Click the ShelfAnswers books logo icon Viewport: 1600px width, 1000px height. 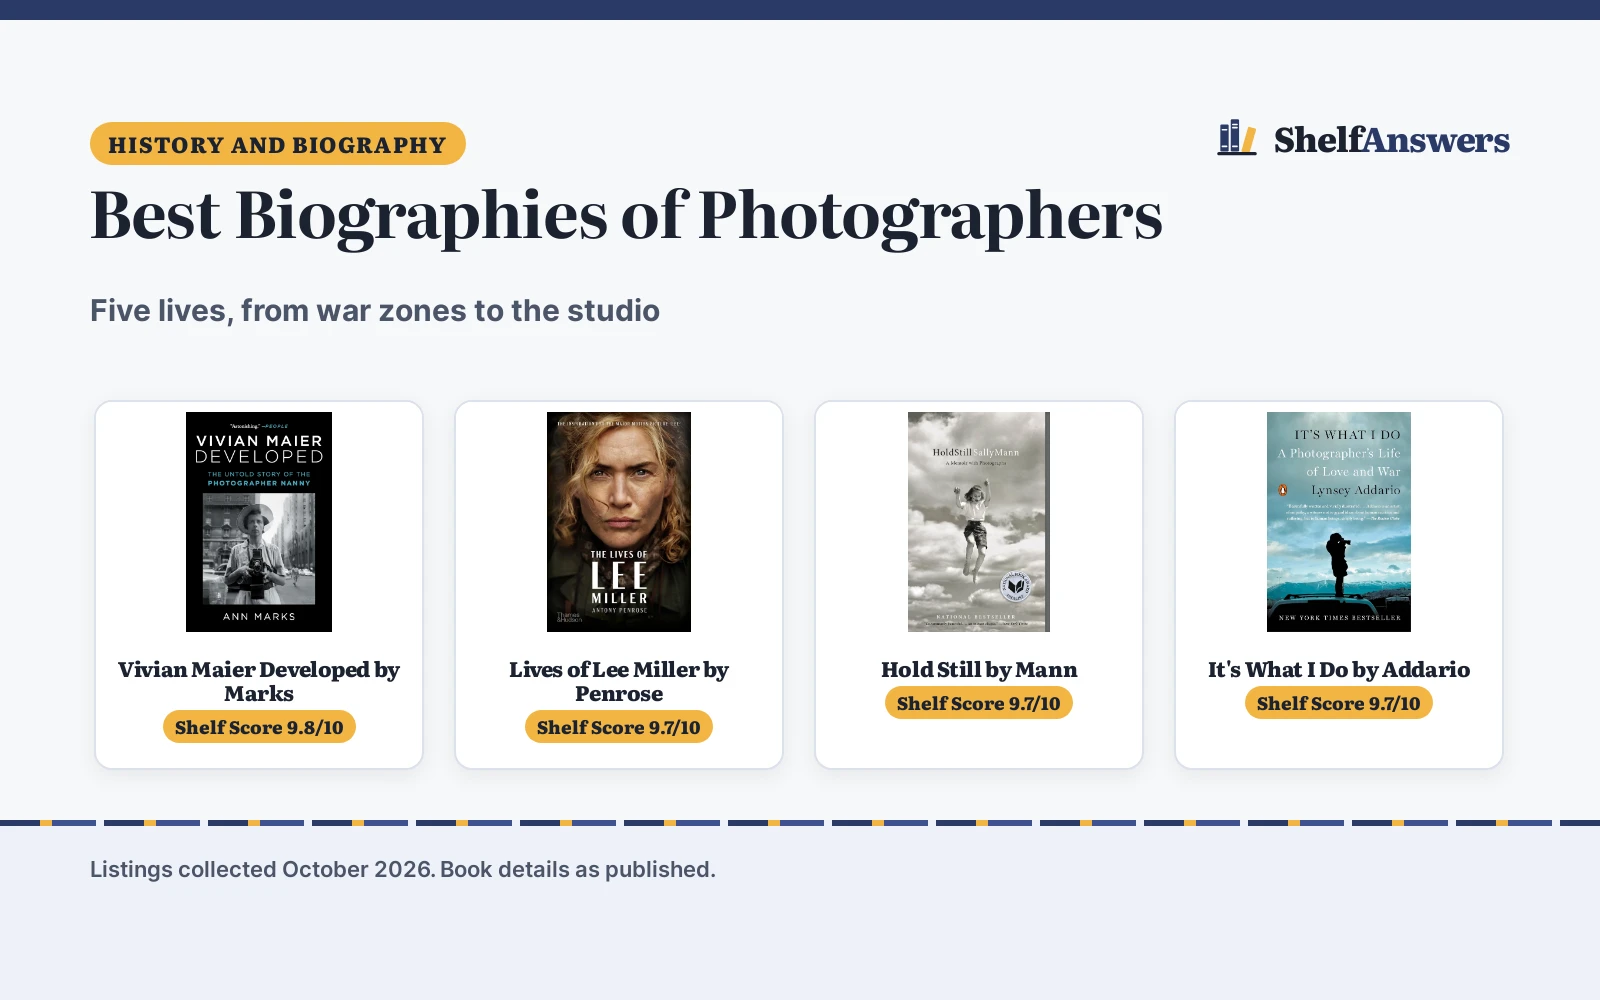pyautogui.click(x=1237, y=138)
